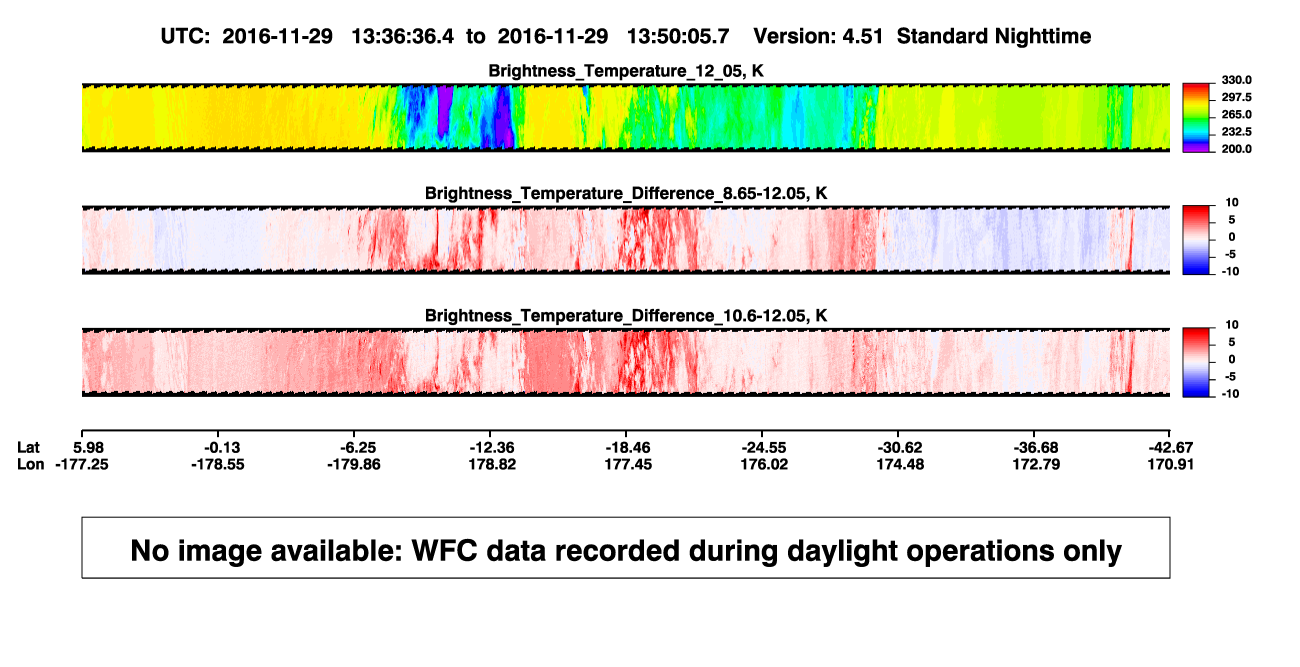This screenshot has height=667, width=1300.
Task: Click the Lon axis label
Action: point(31,464)
